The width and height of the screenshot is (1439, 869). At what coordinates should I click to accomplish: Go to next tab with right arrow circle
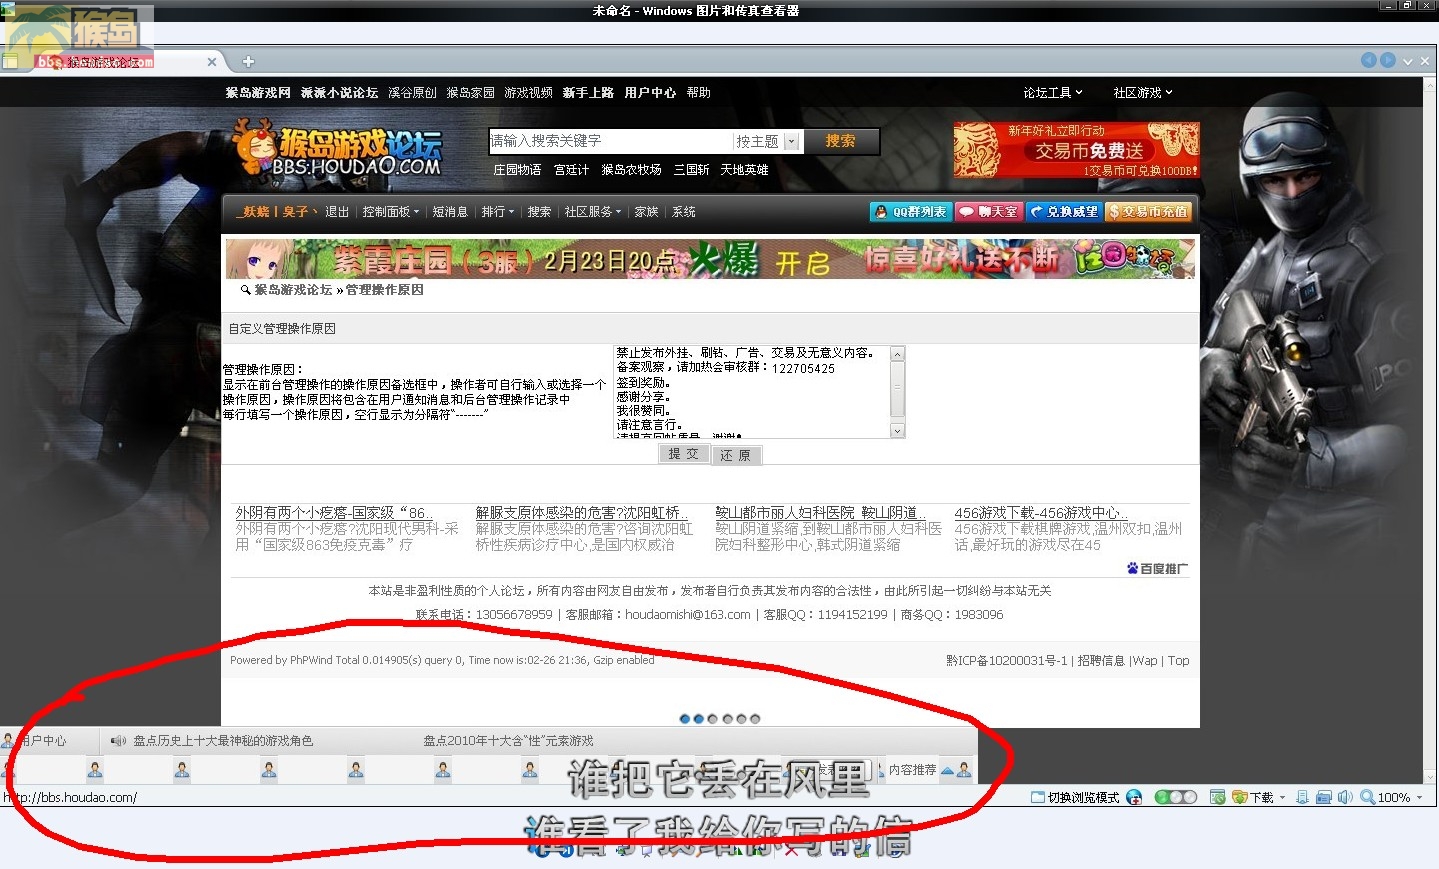coord(1388,60)
